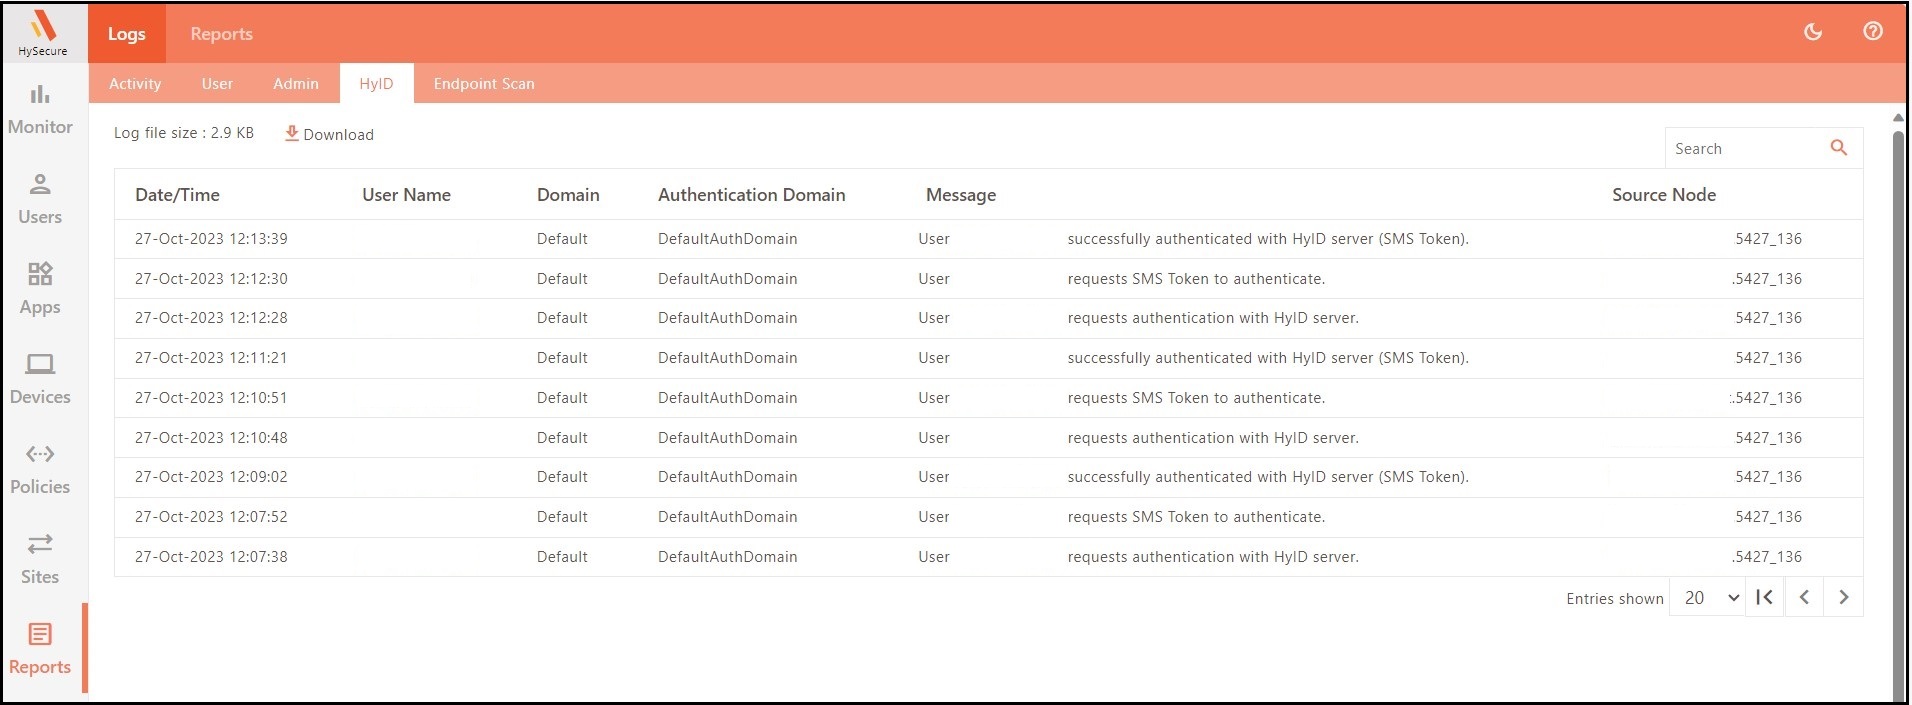Viewport: 1912px width, 705px height.
Task: Switch to Endpoint Scan tab
Action: 484,84
